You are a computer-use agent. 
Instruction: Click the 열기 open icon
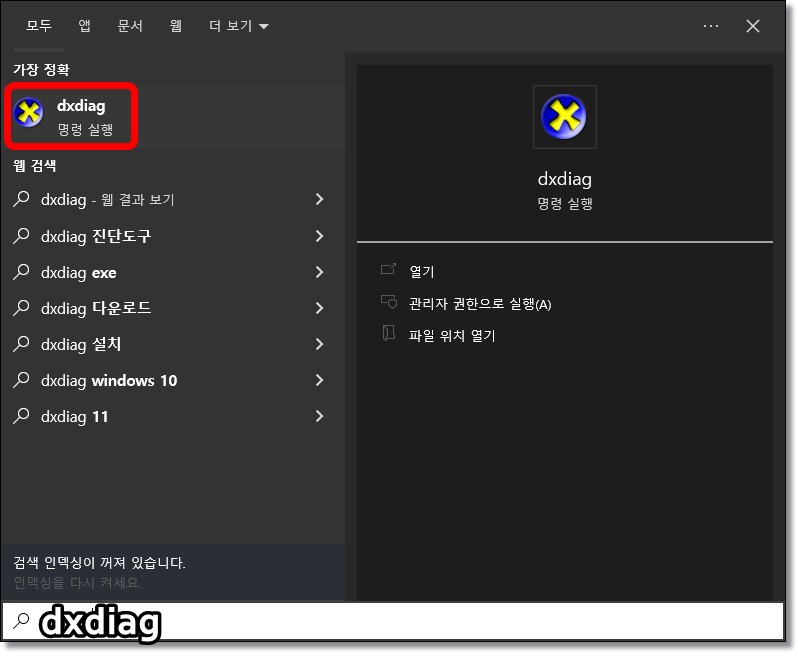(x=388, y=269)
